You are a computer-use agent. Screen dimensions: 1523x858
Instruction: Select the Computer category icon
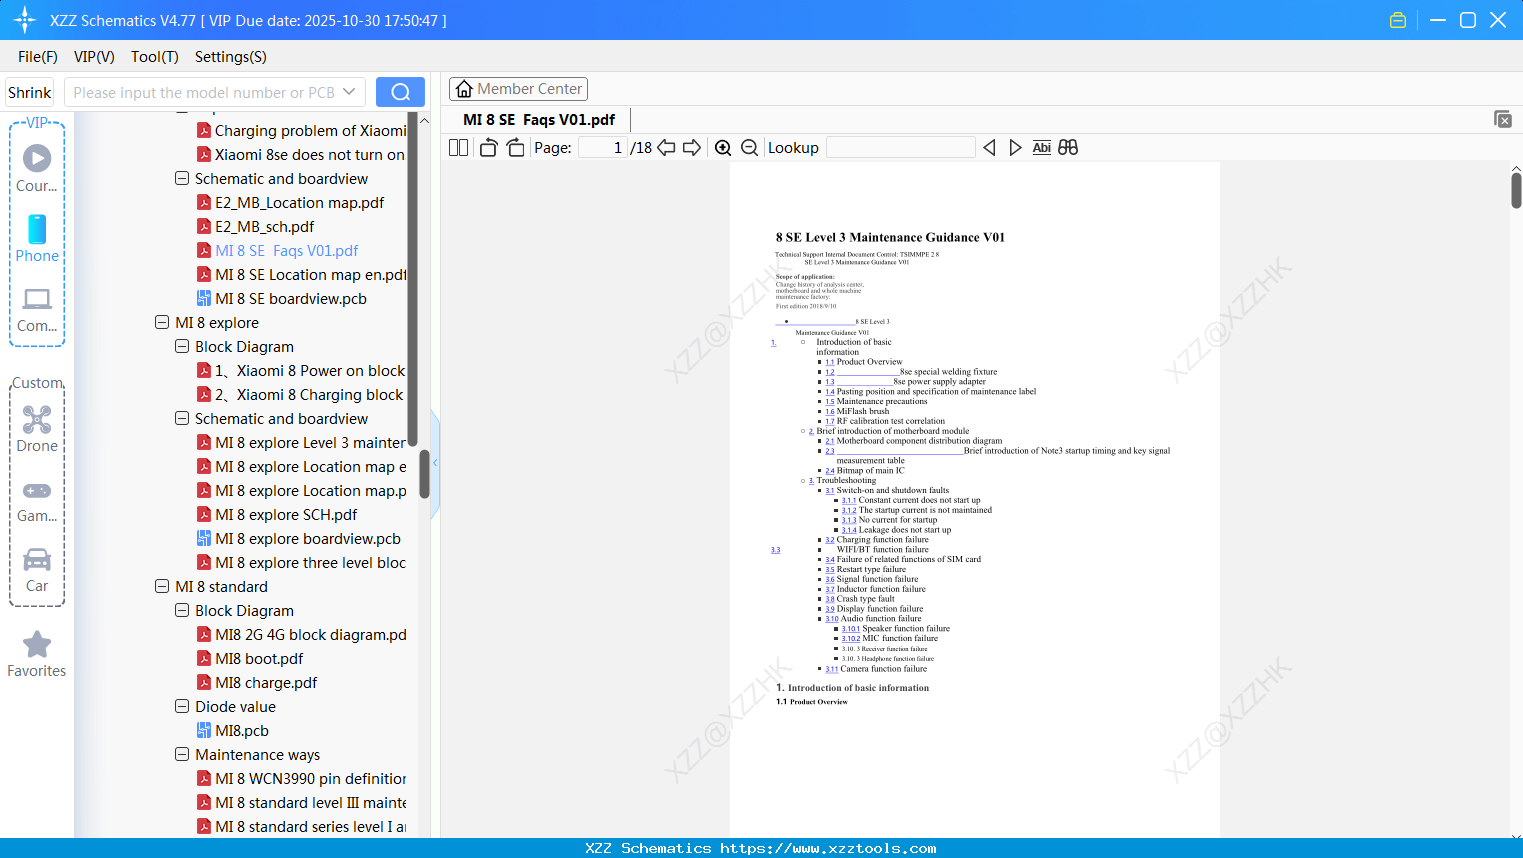coord(37,310)
